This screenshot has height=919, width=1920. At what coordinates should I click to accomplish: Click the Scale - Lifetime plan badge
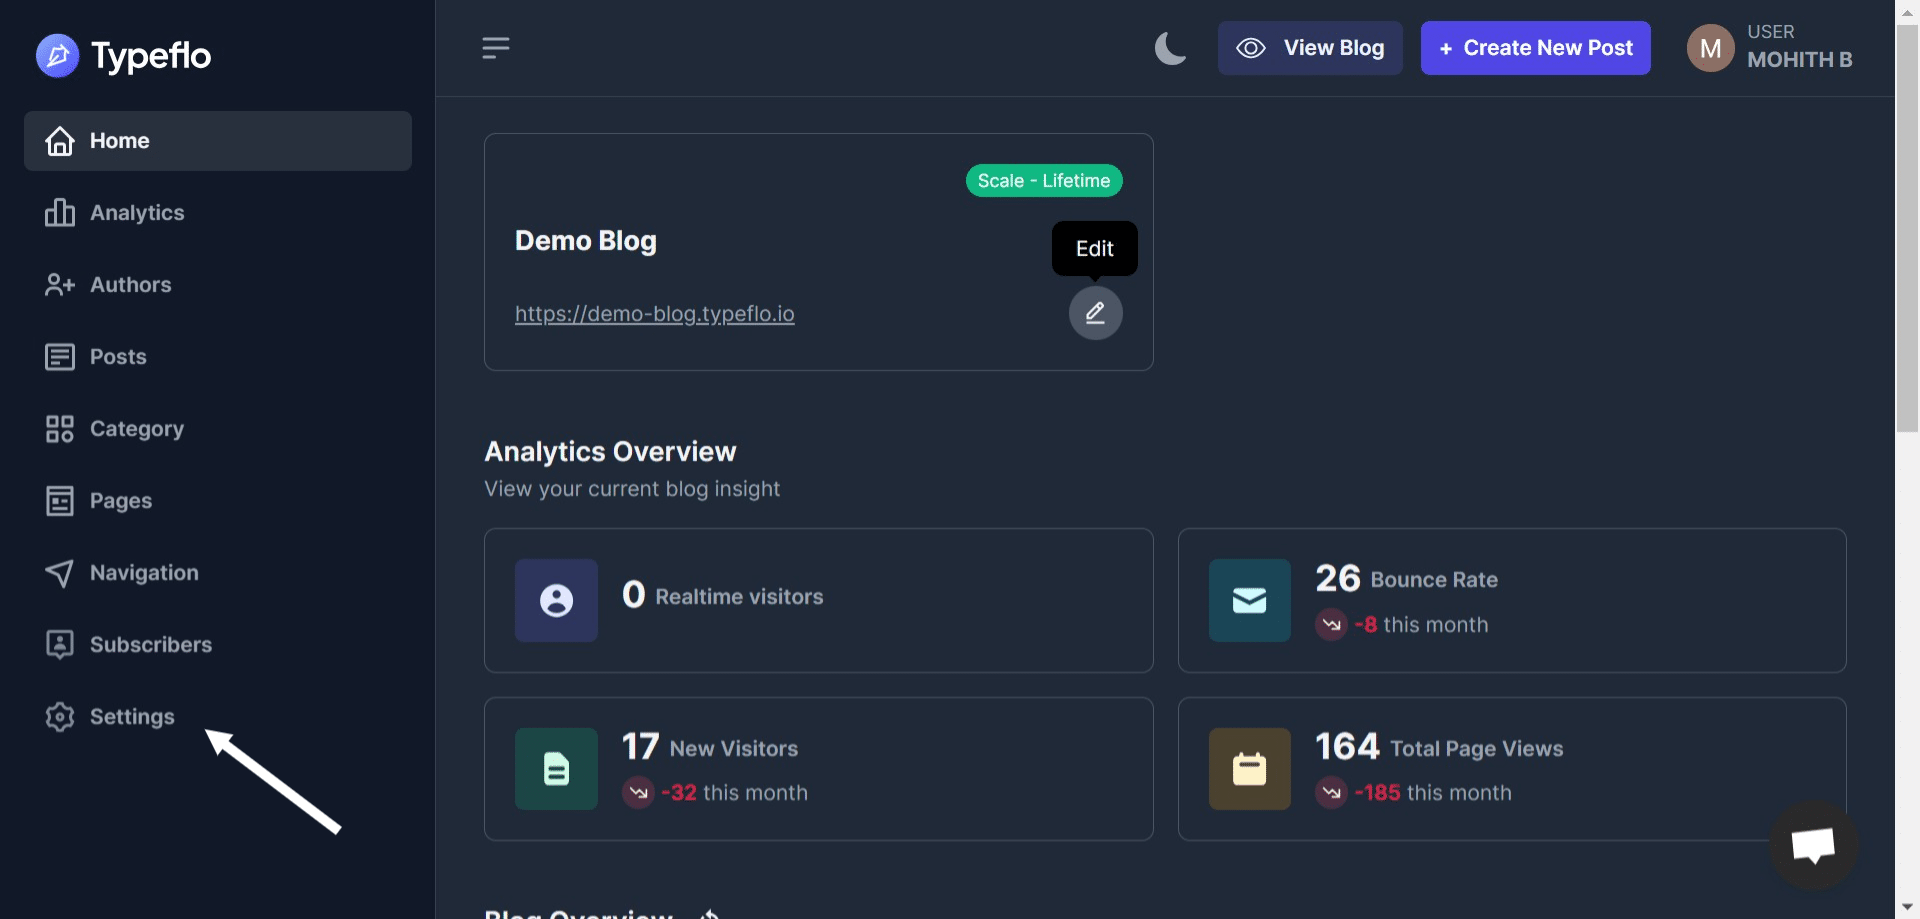[1043, 180]
